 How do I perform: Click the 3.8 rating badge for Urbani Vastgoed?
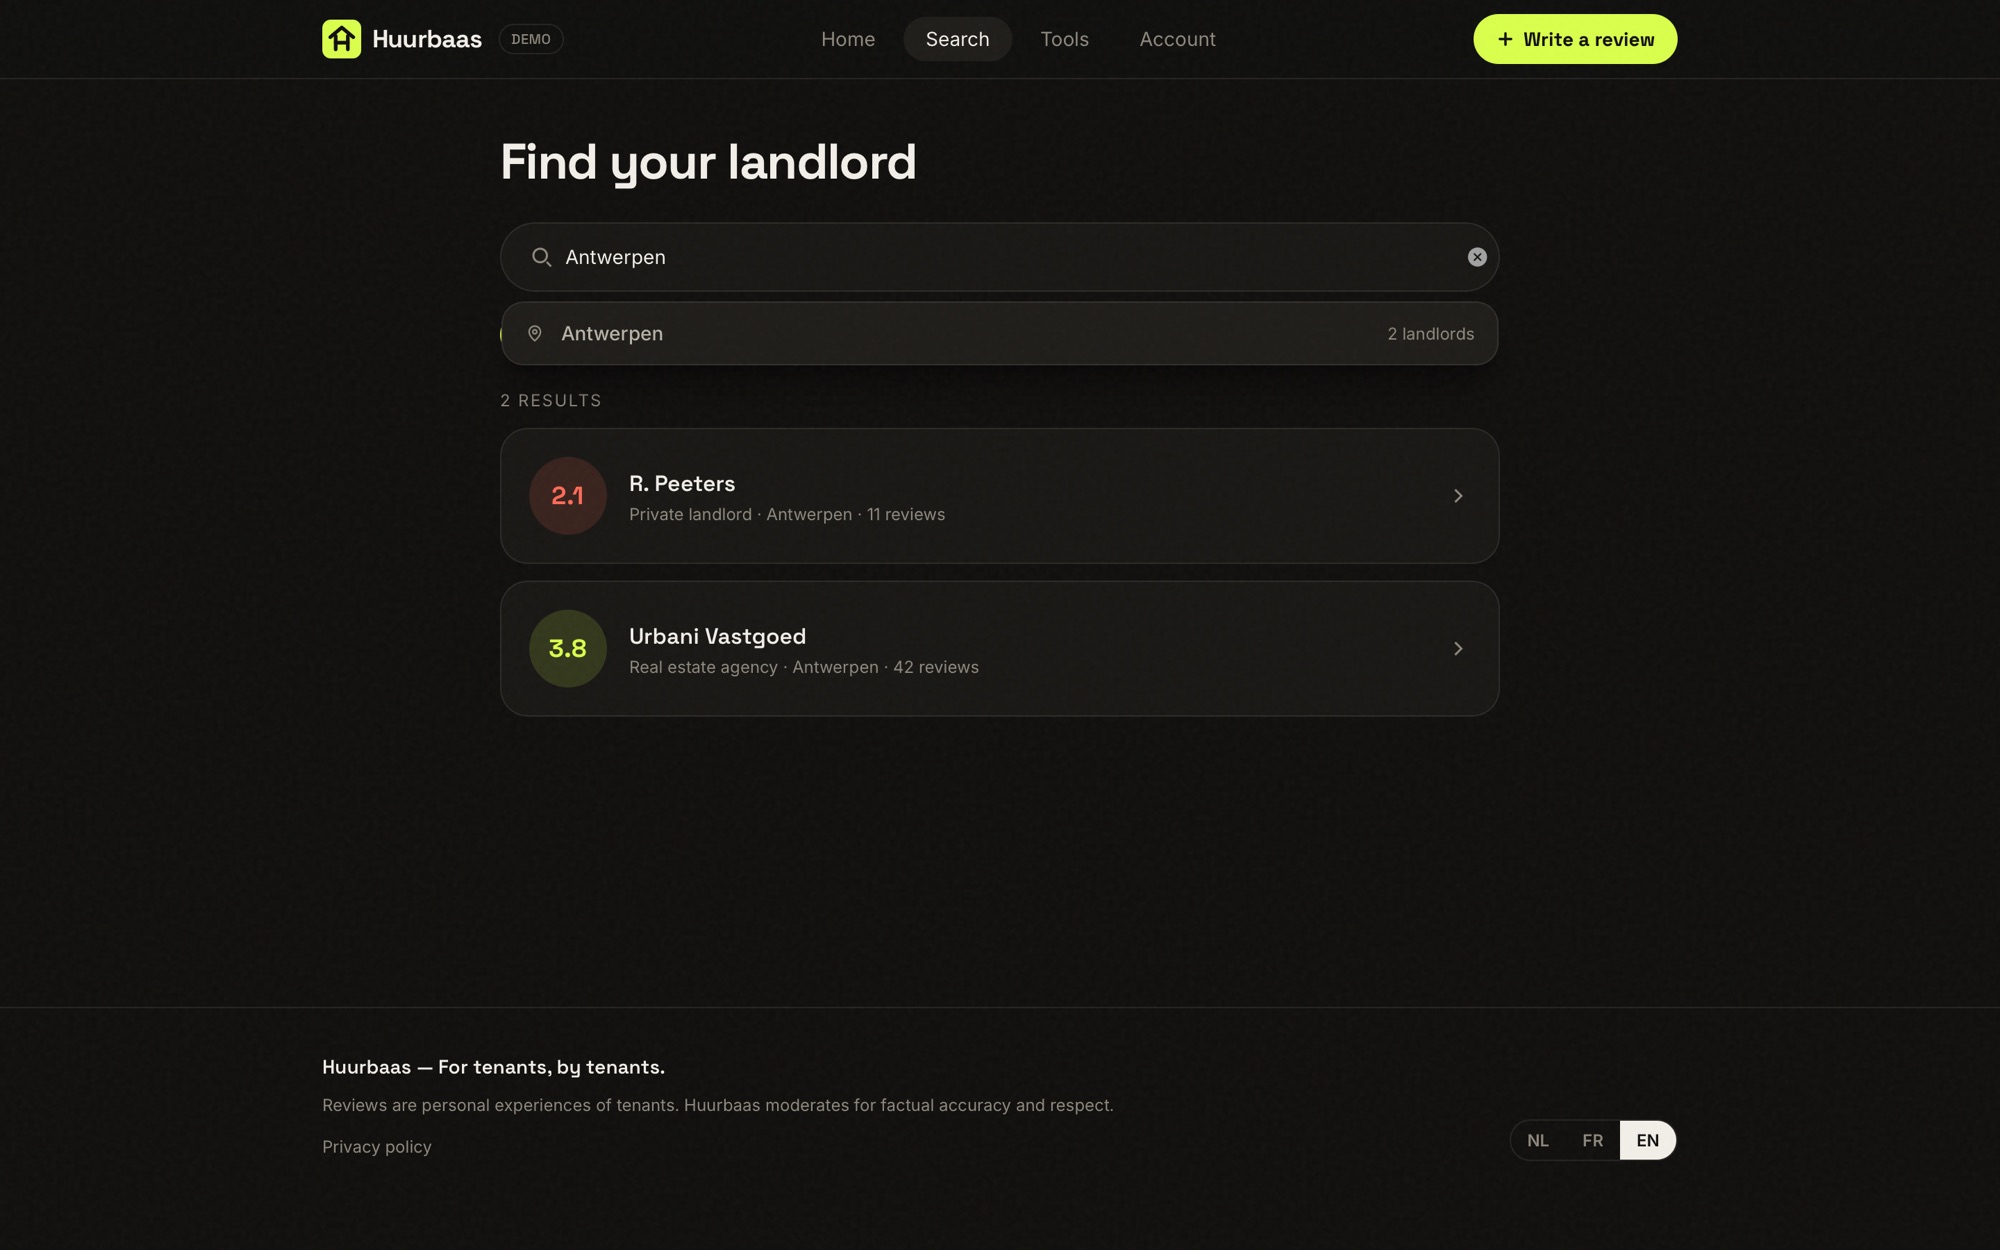point(568,649)
